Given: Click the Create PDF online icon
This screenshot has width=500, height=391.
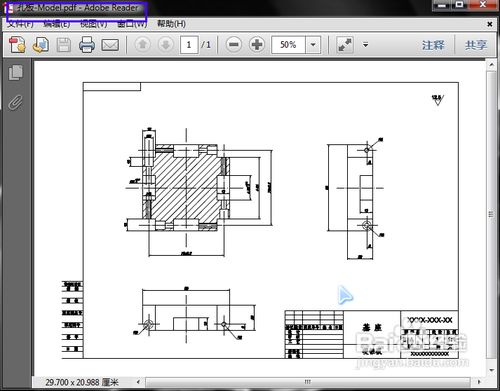Looking at the screenshot, I should click(17, 45).
